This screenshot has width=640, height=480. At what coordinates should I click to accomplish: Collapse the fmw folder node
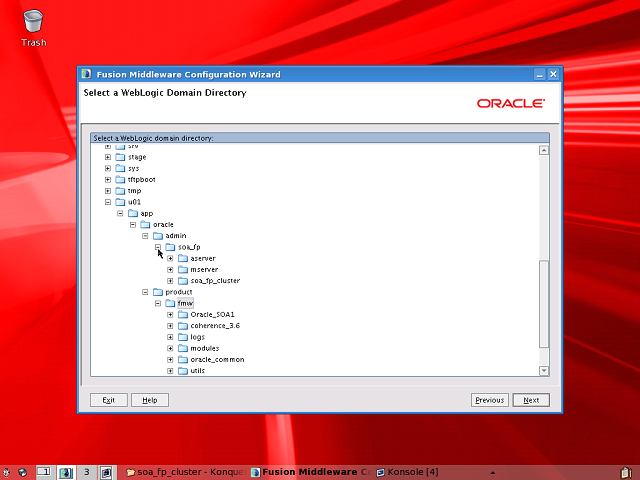pyautogui.click(x=158, y=303)
